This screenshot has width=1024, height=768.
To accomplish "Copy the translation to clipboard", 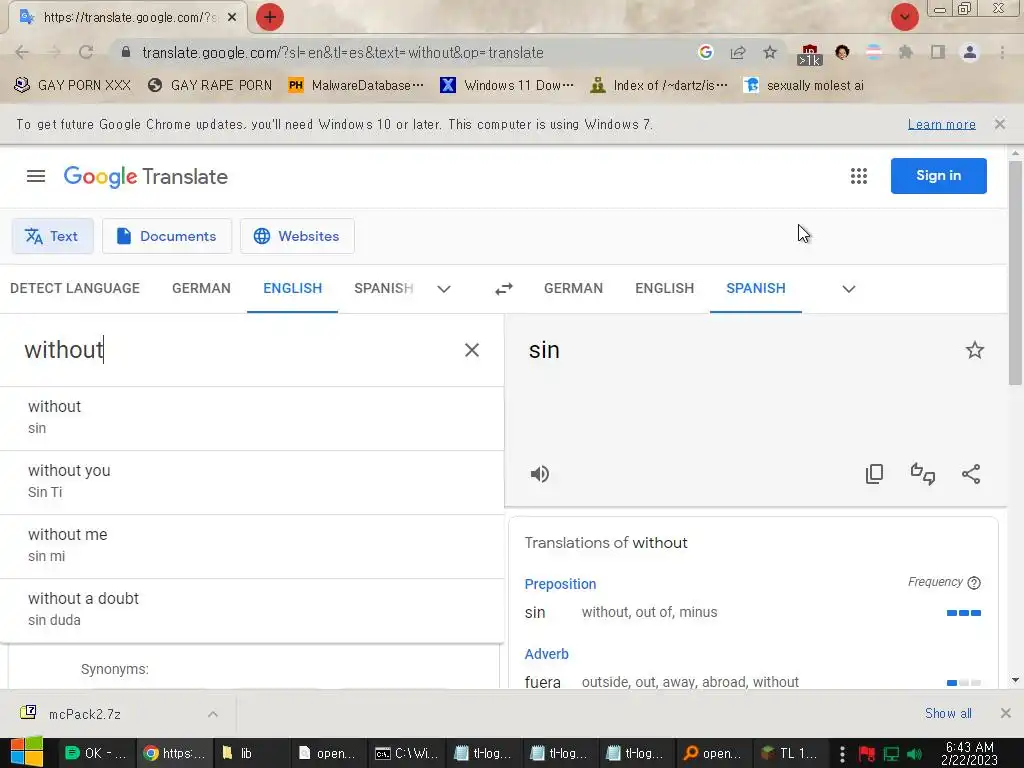I will pyautogui.click(x=874, y=474).
